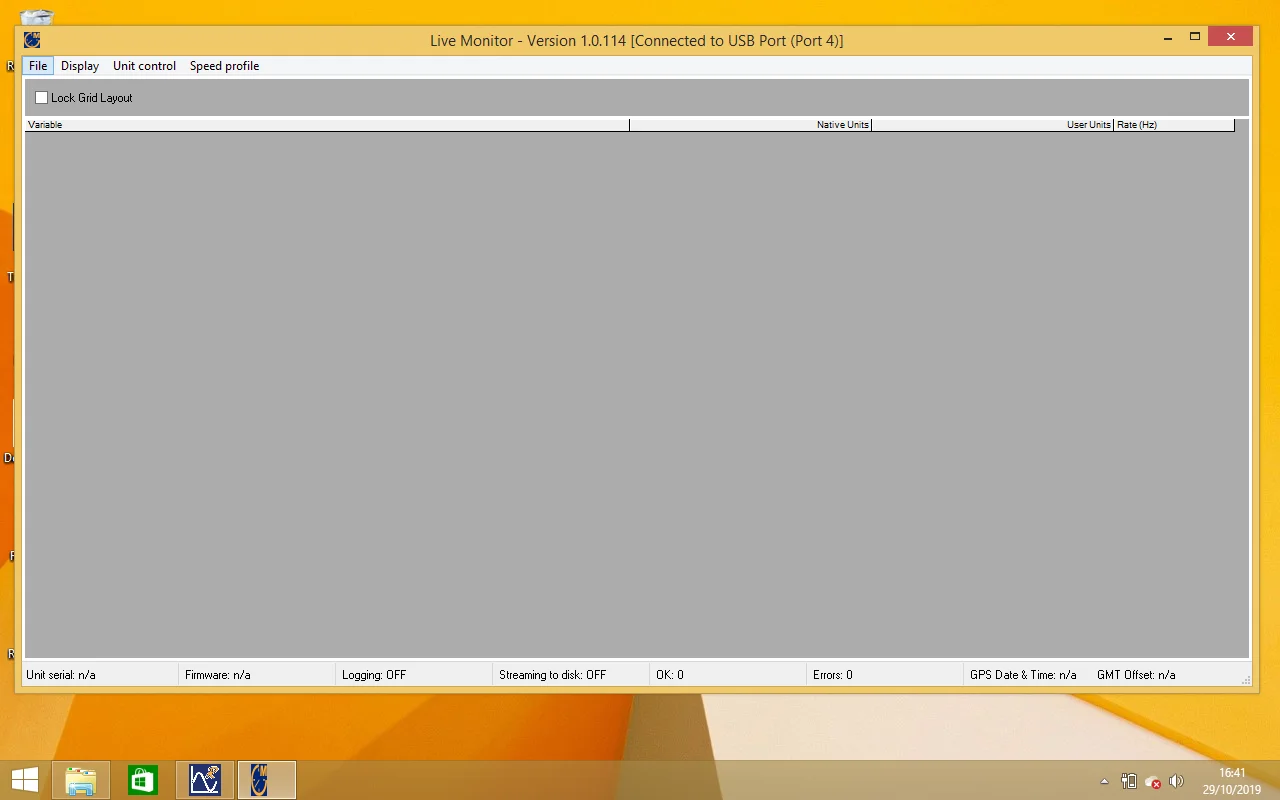Open File Explorer from the taskbar

pos(81,780)
